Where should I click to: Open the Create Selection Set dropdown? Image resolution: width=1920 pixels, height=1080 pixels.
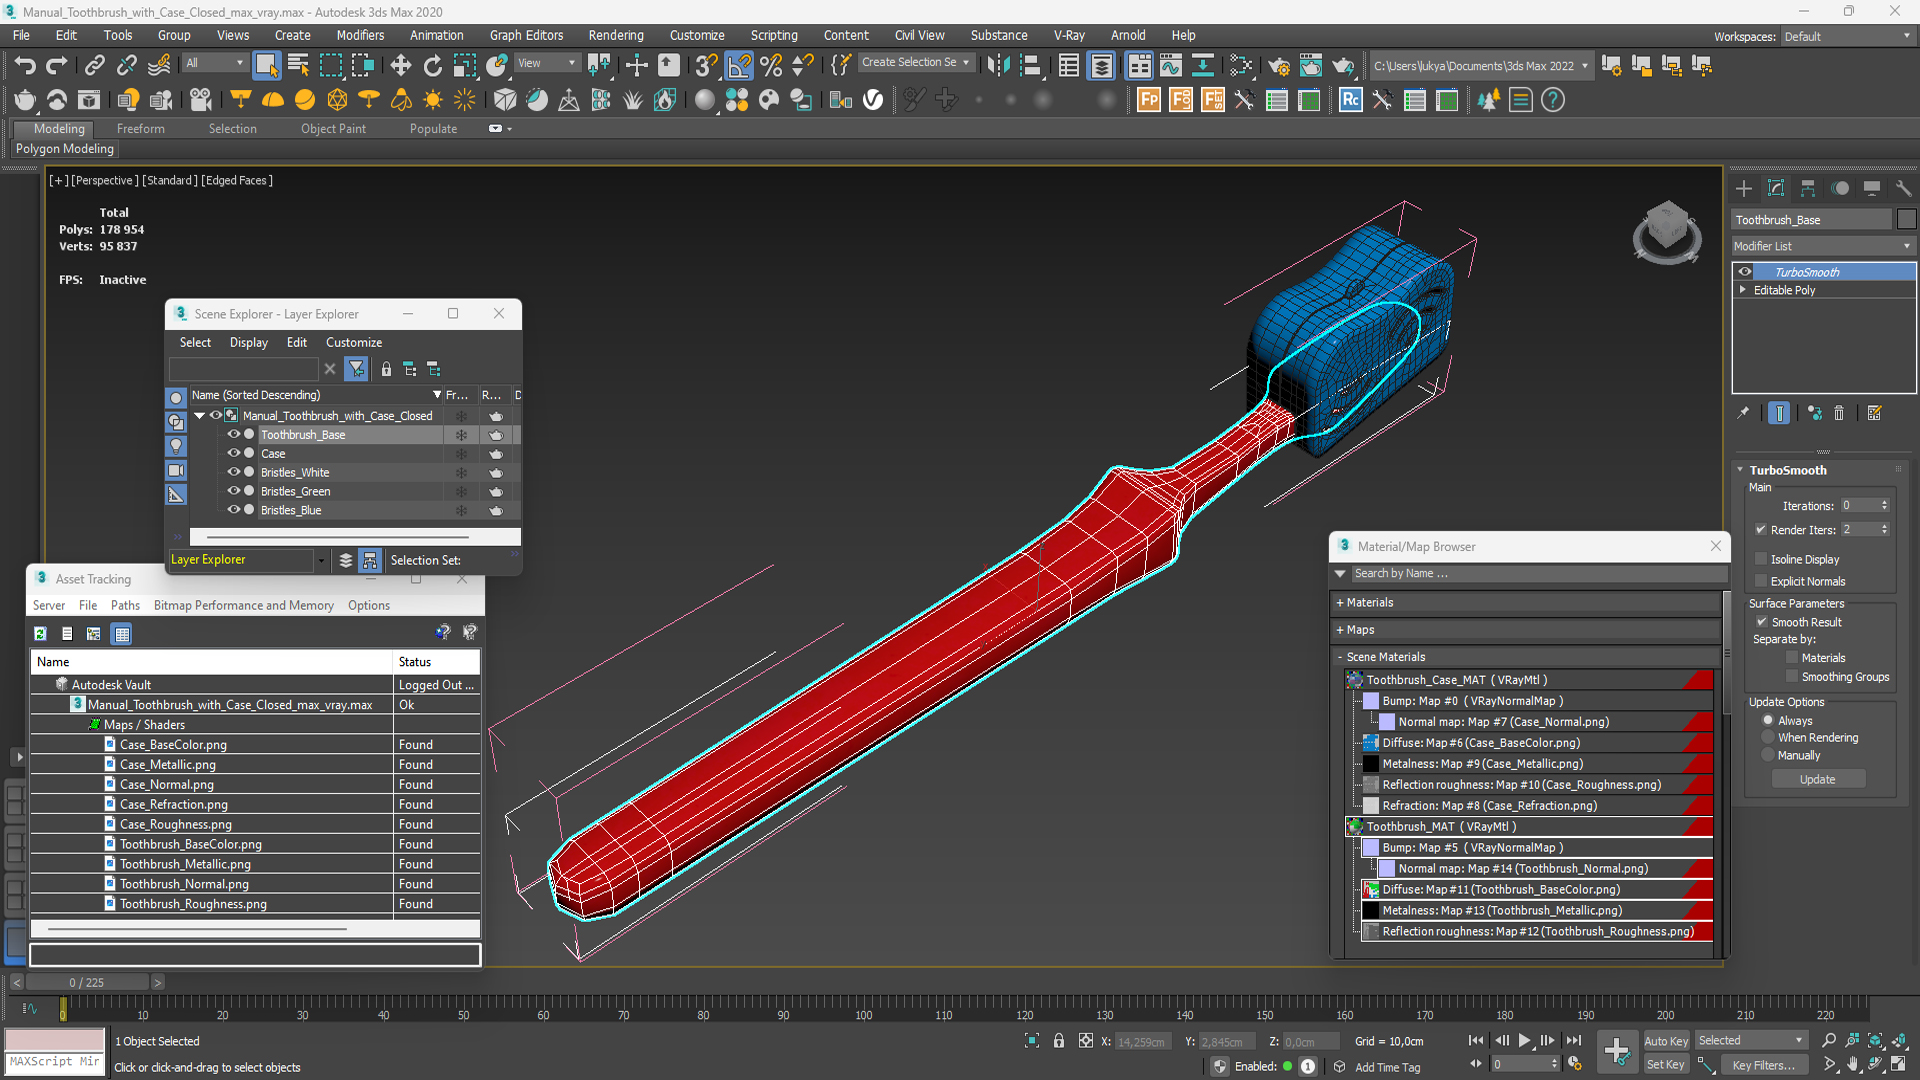click(x=915, y=62)
